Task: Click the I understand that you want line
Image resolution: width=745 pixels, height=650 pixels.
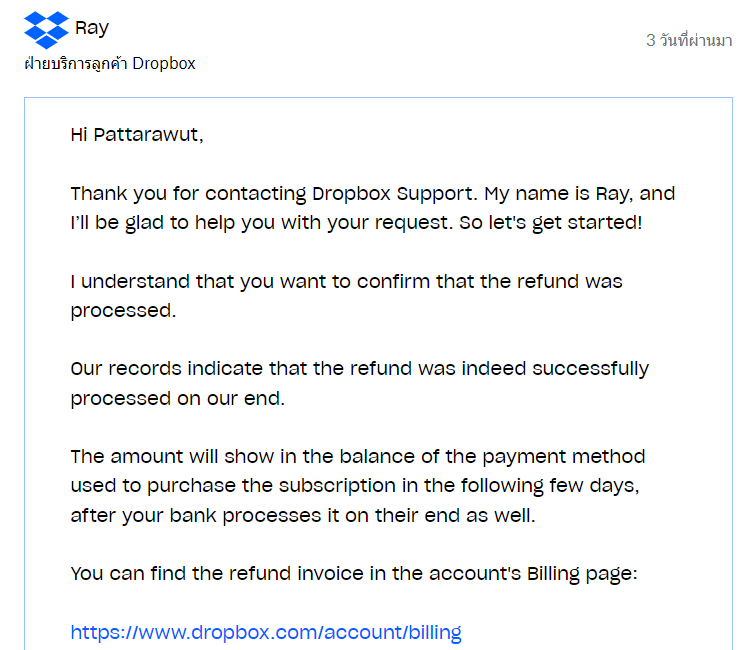Action: [346, 282]
